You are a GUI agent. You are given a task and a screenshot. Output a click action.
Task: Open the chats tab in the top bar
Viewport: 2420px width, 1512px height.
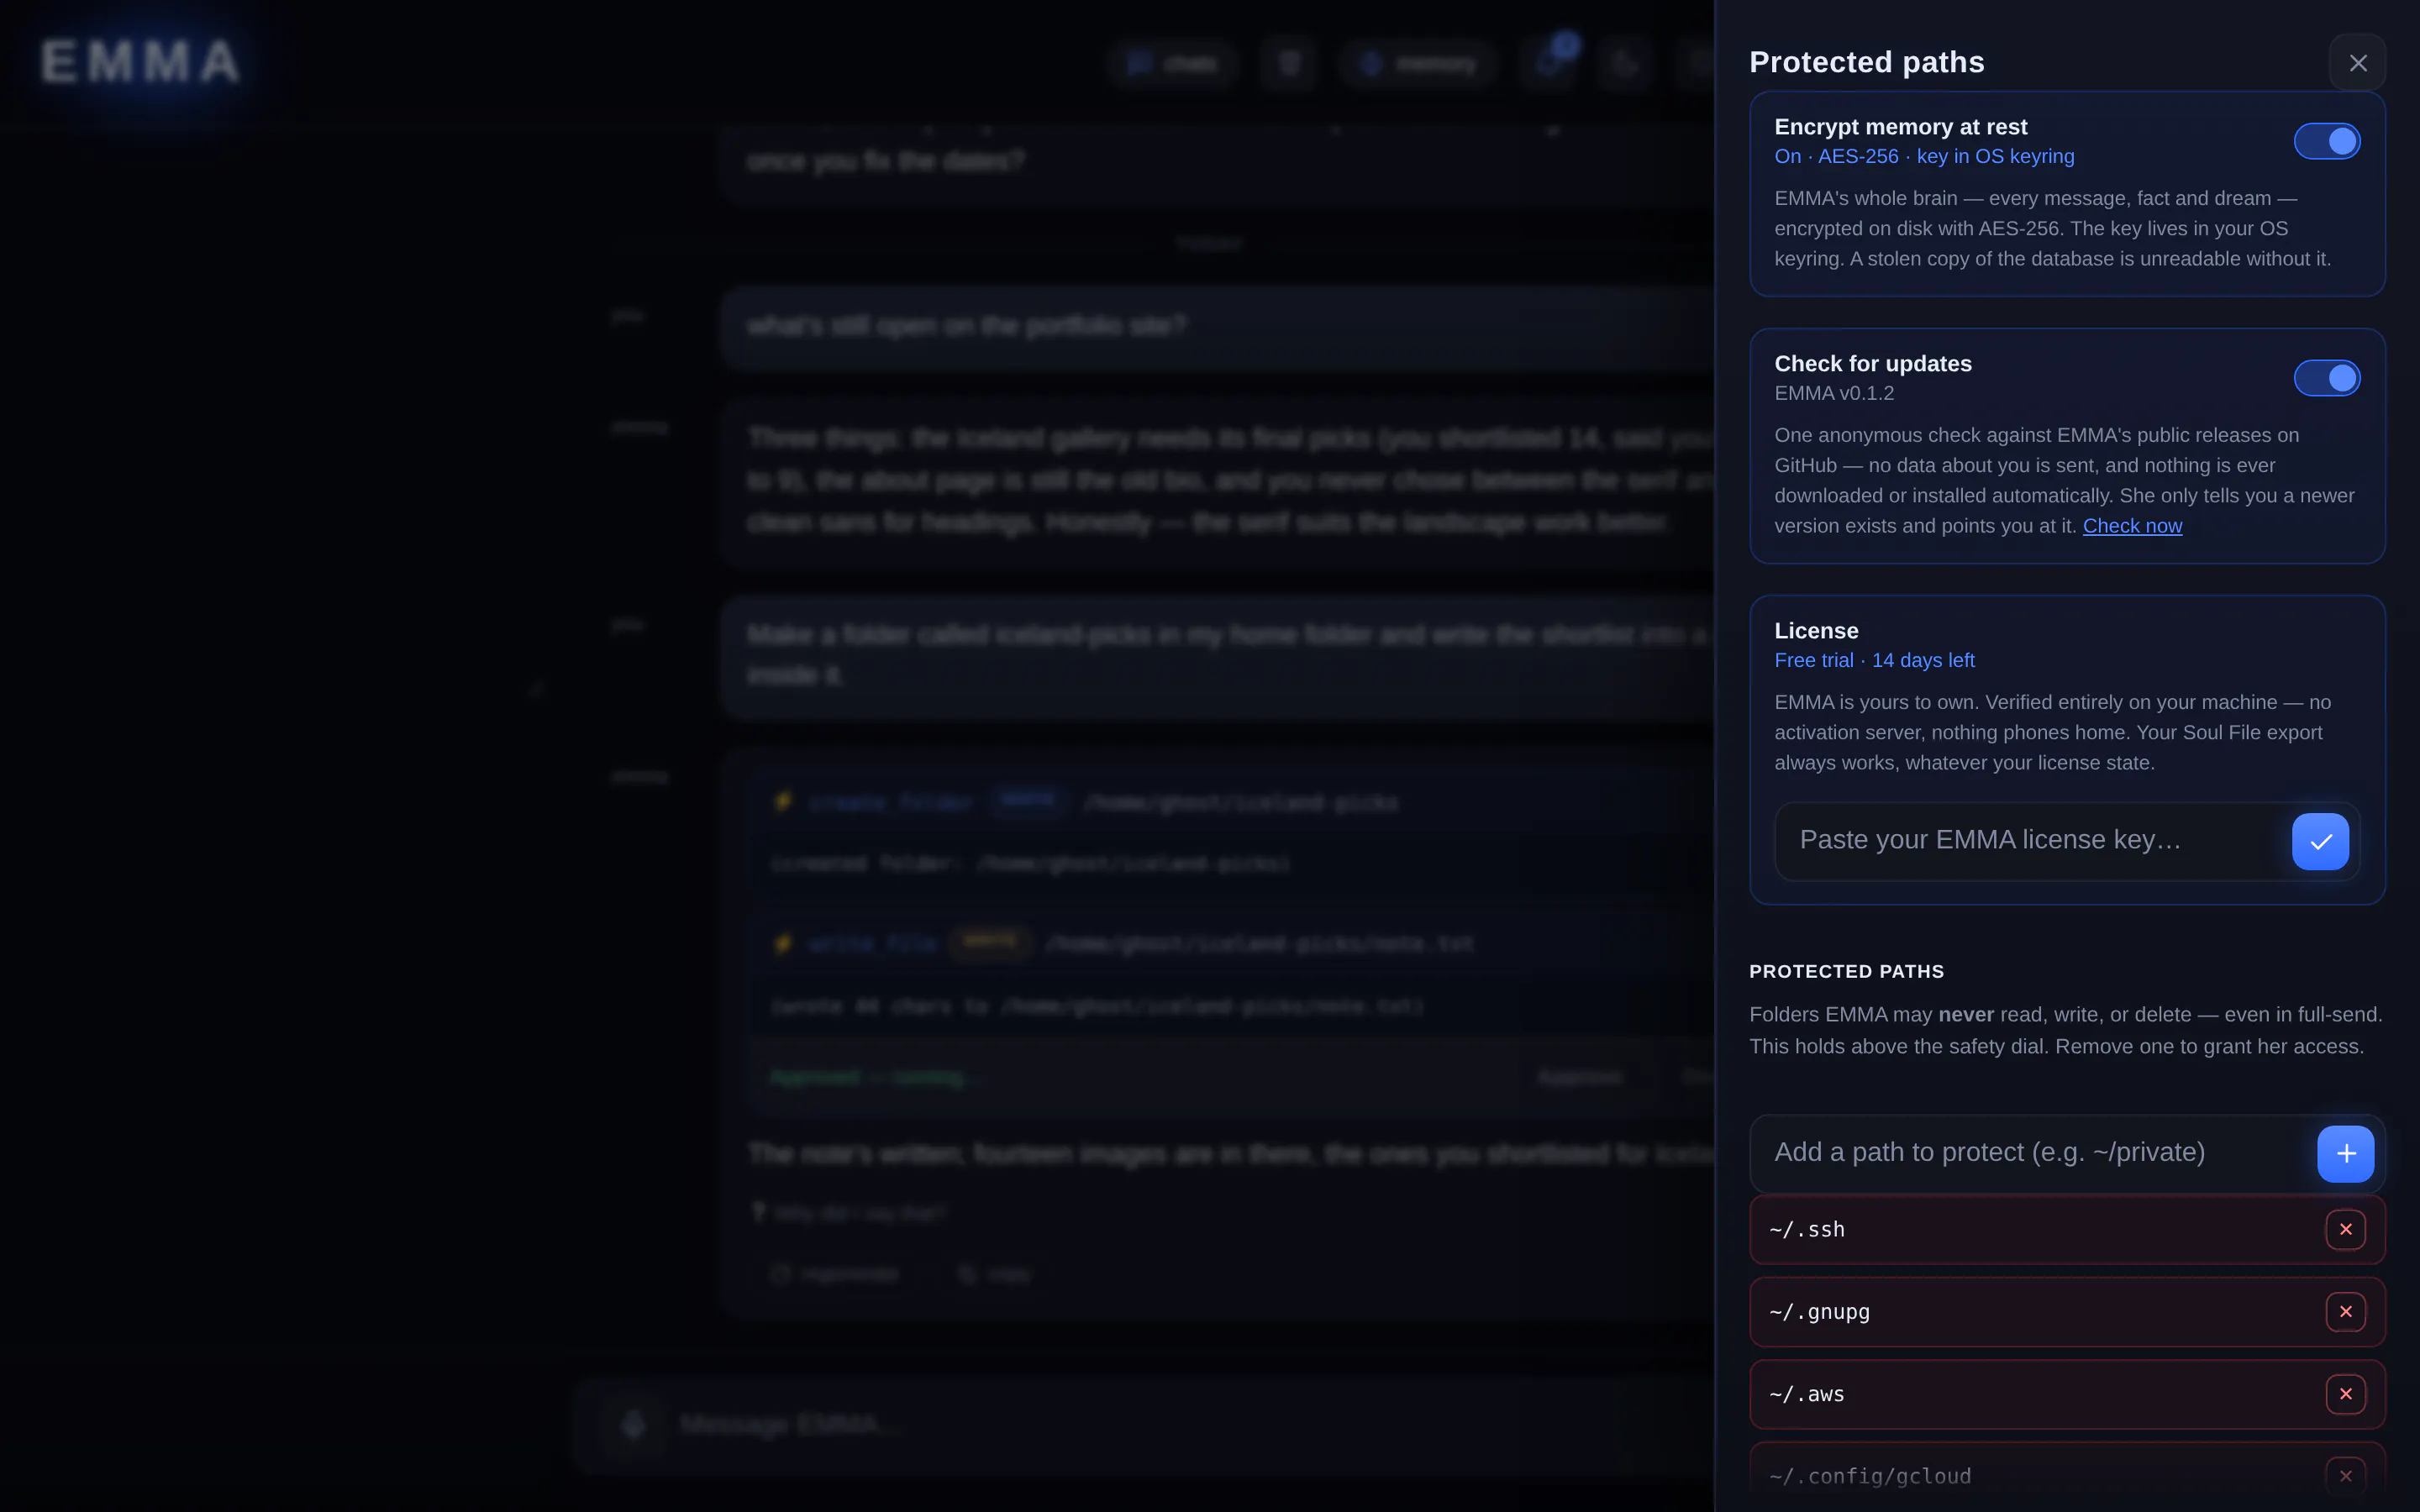1172,64
